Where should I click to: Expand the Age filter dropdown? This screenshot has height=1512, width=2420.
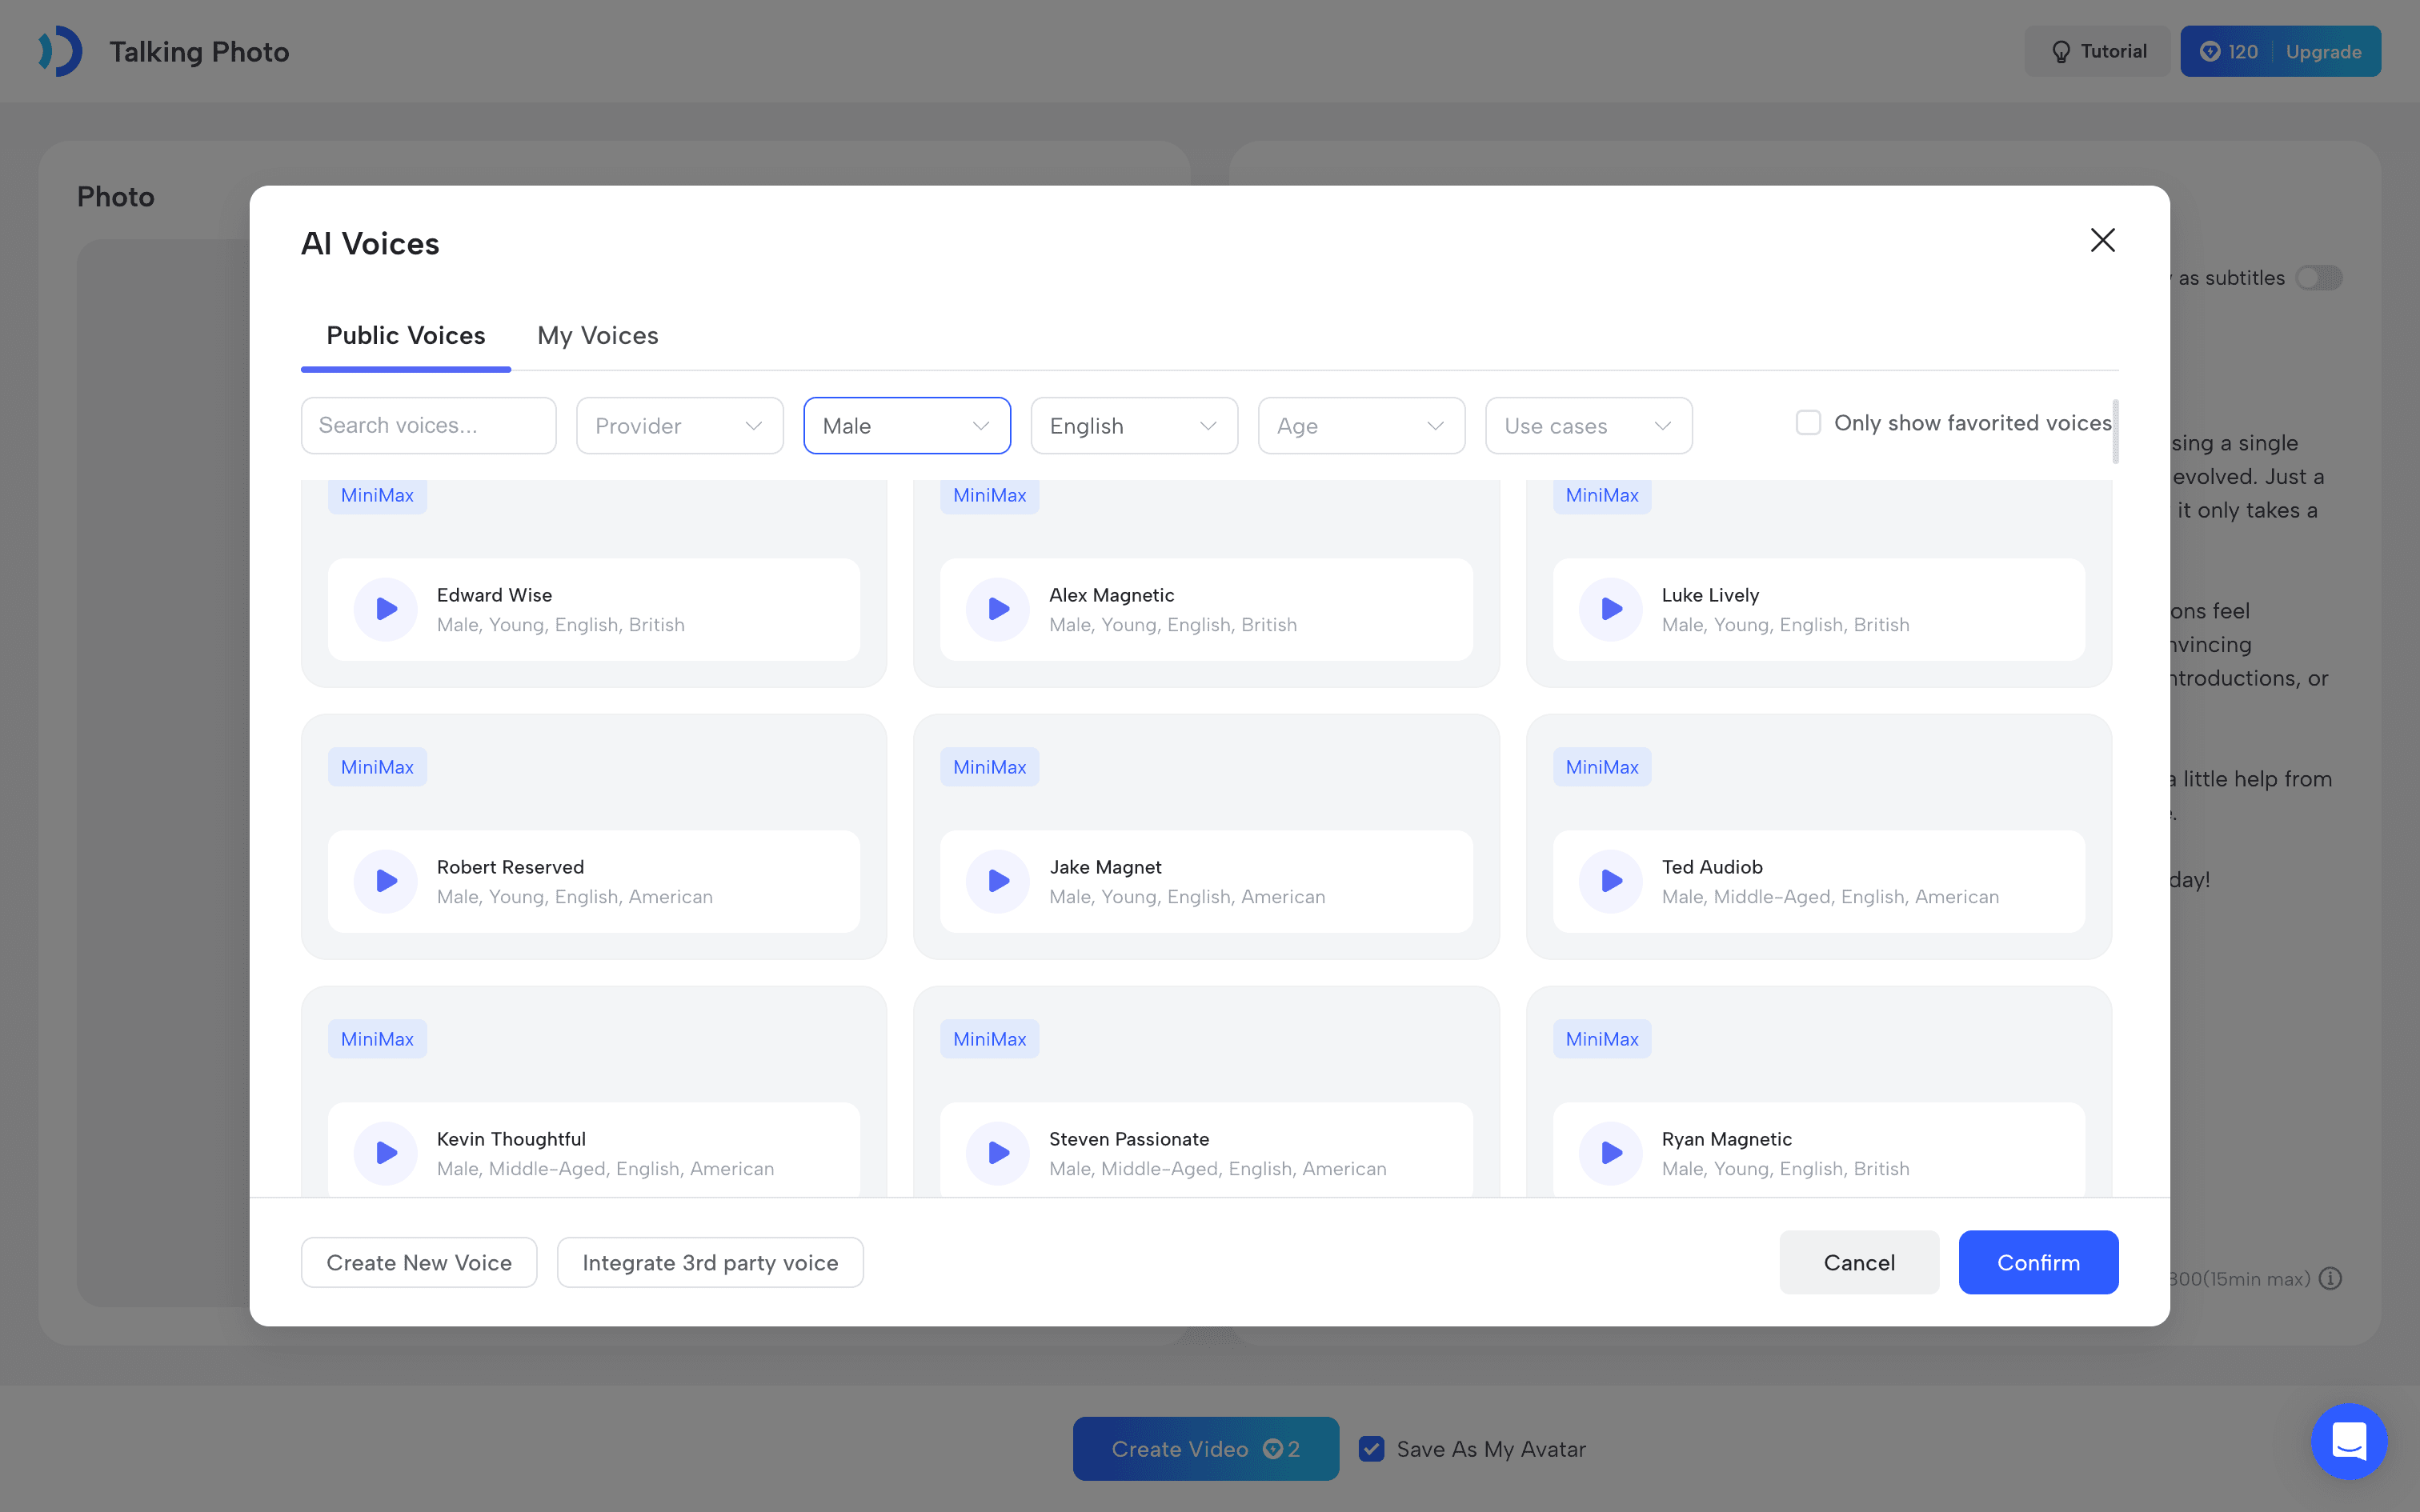(x=1361, y=426)
